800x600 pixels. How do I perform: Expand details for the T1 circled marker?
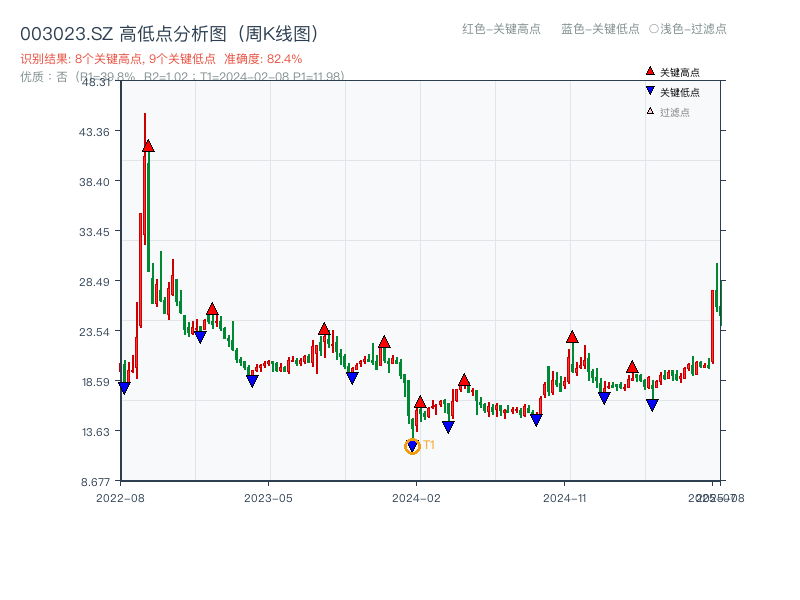pos(412,446)
